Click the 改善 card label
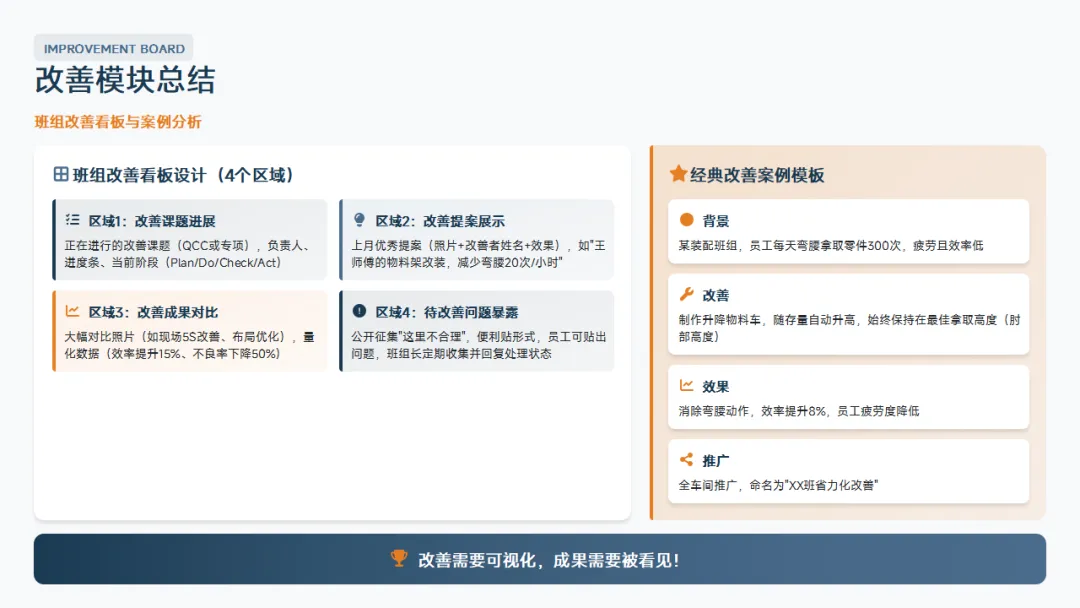 (x=716, y=295)
